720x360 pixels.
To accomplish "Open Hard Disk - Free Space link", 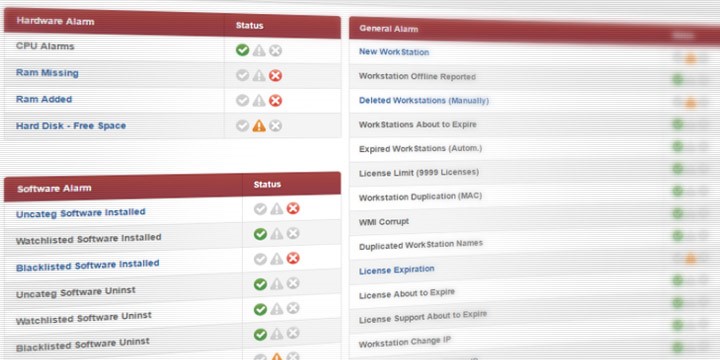I will pyautogui.click(x=71, y=125).
